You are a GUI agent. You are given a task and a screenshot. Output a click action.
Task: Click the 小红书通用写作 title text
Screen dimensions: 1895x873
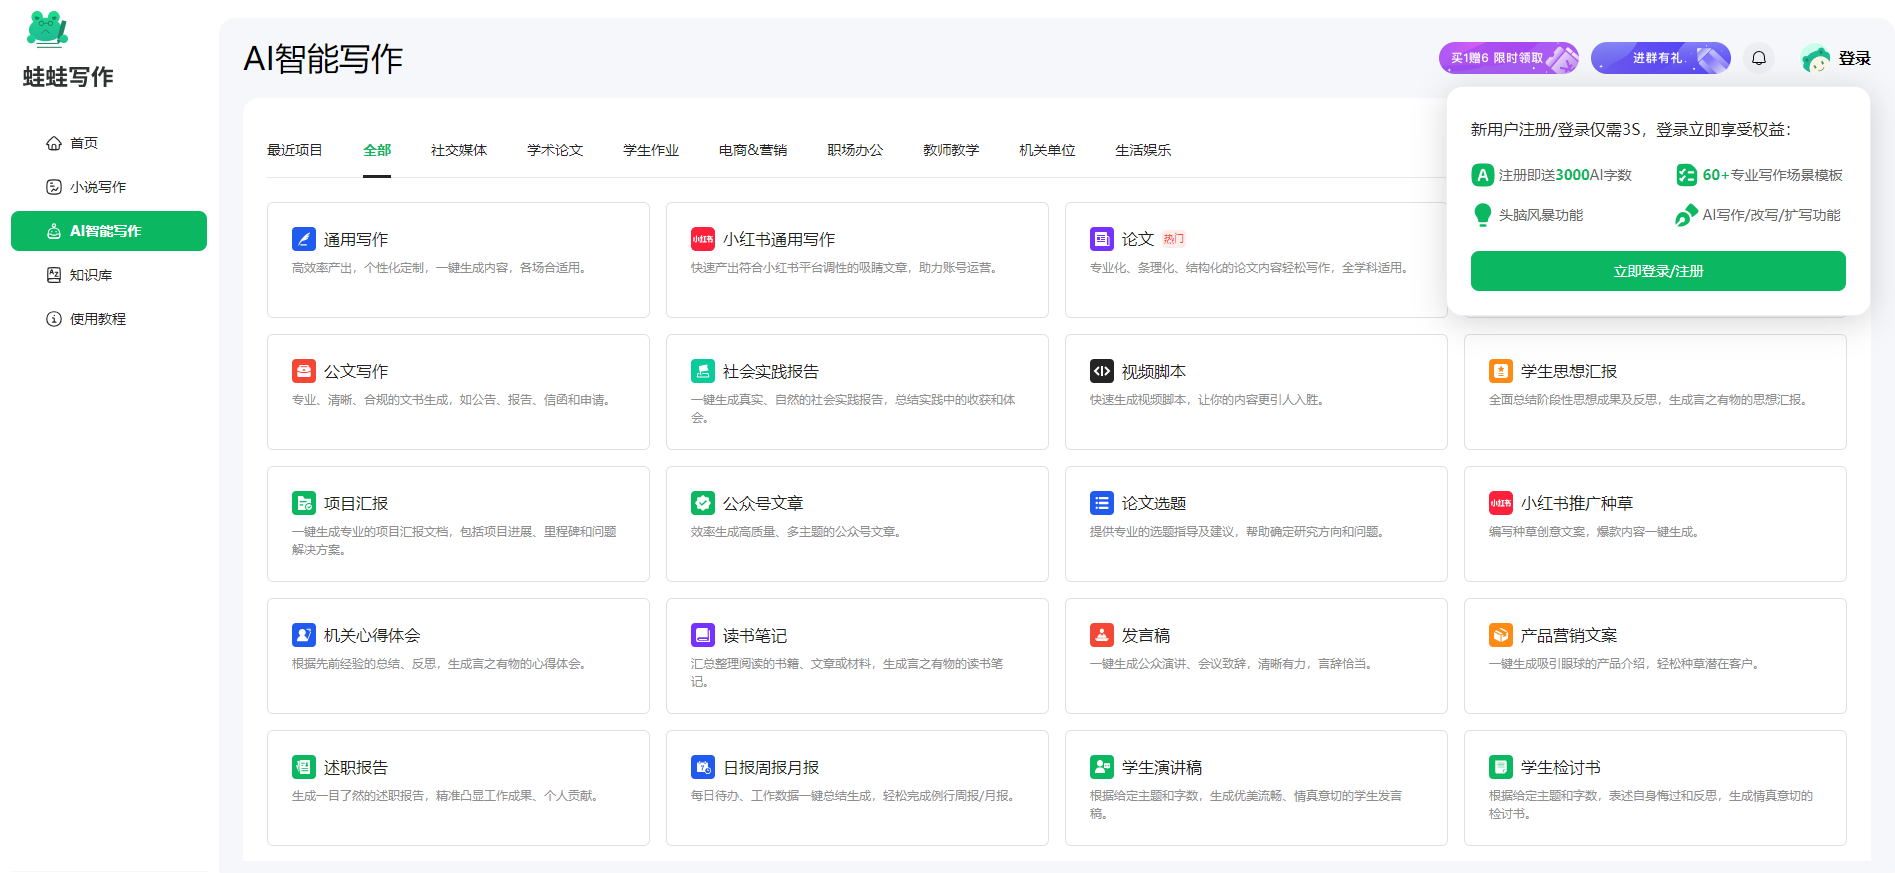point(779,240)
